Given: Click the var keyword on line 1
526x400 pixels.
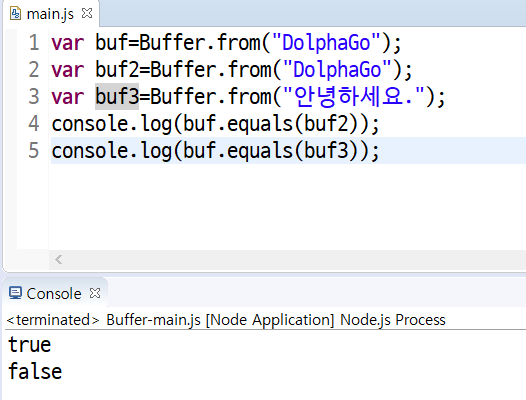Looking at the screenshot, I should click(67, 44).
